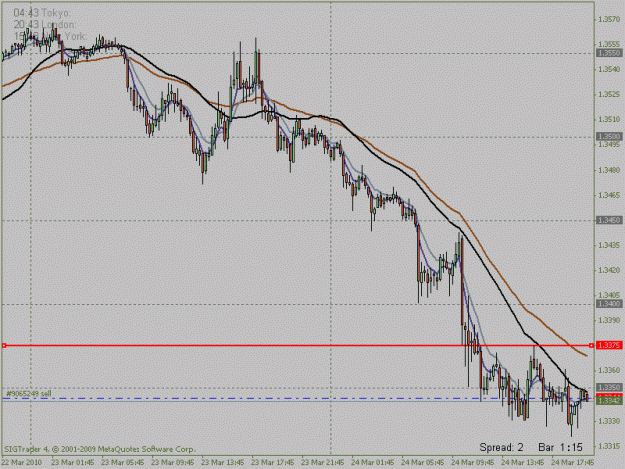Select the red 1.3375 price tag
This screenshot has height=469, width=625.
click(609, 345)
